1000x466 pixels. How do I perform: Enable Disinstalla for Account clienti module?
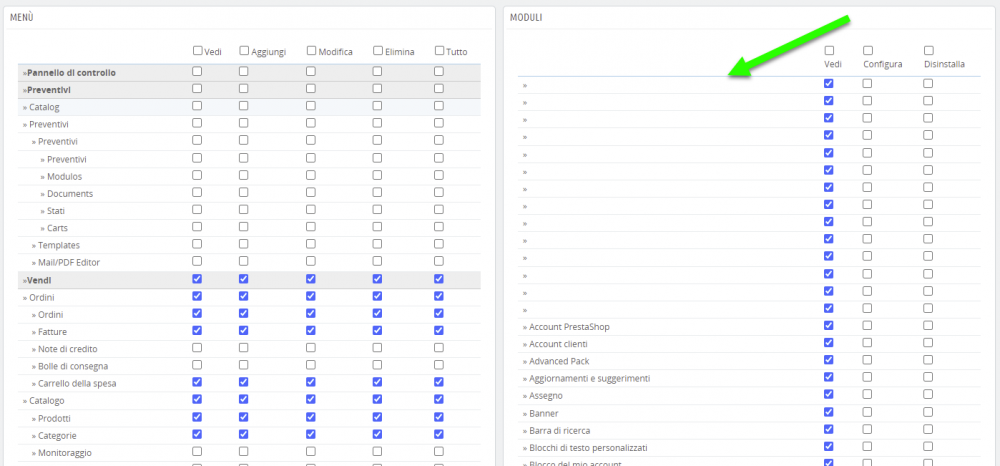click(928, 342)
